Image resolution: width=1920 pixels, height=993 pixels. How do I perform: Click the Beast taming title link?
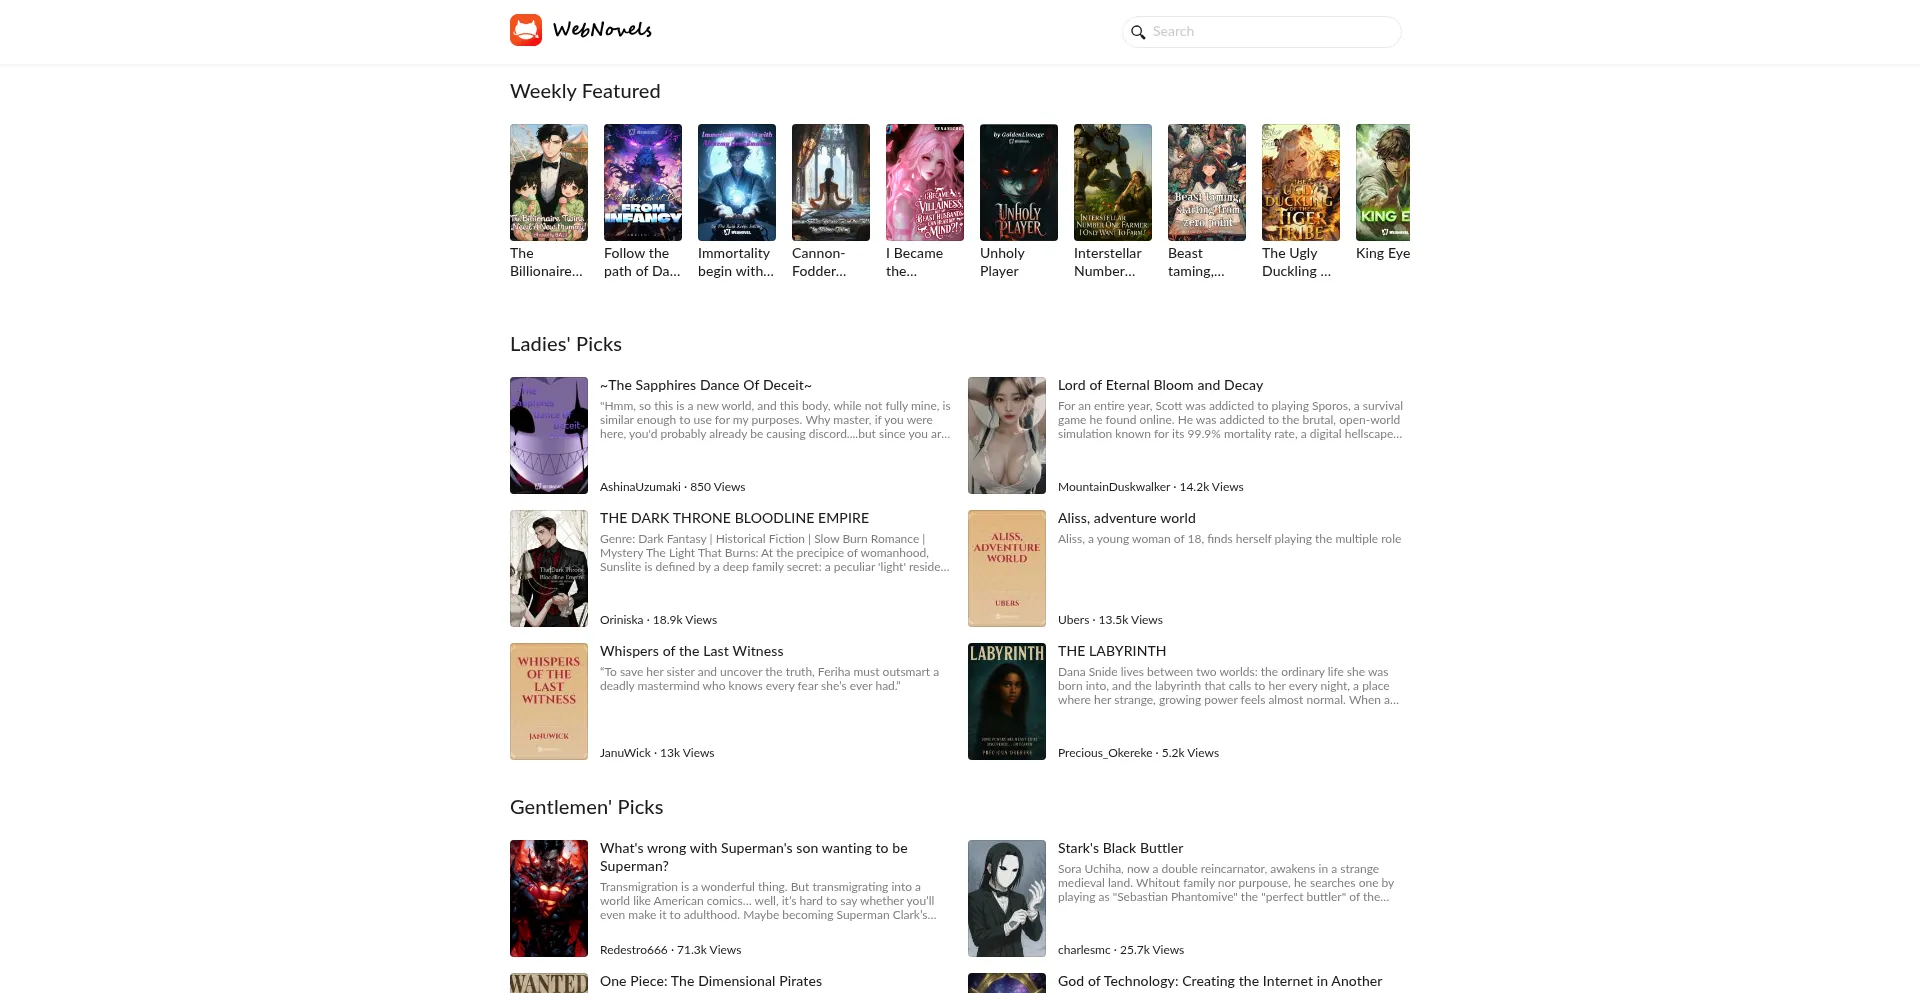1196,262
